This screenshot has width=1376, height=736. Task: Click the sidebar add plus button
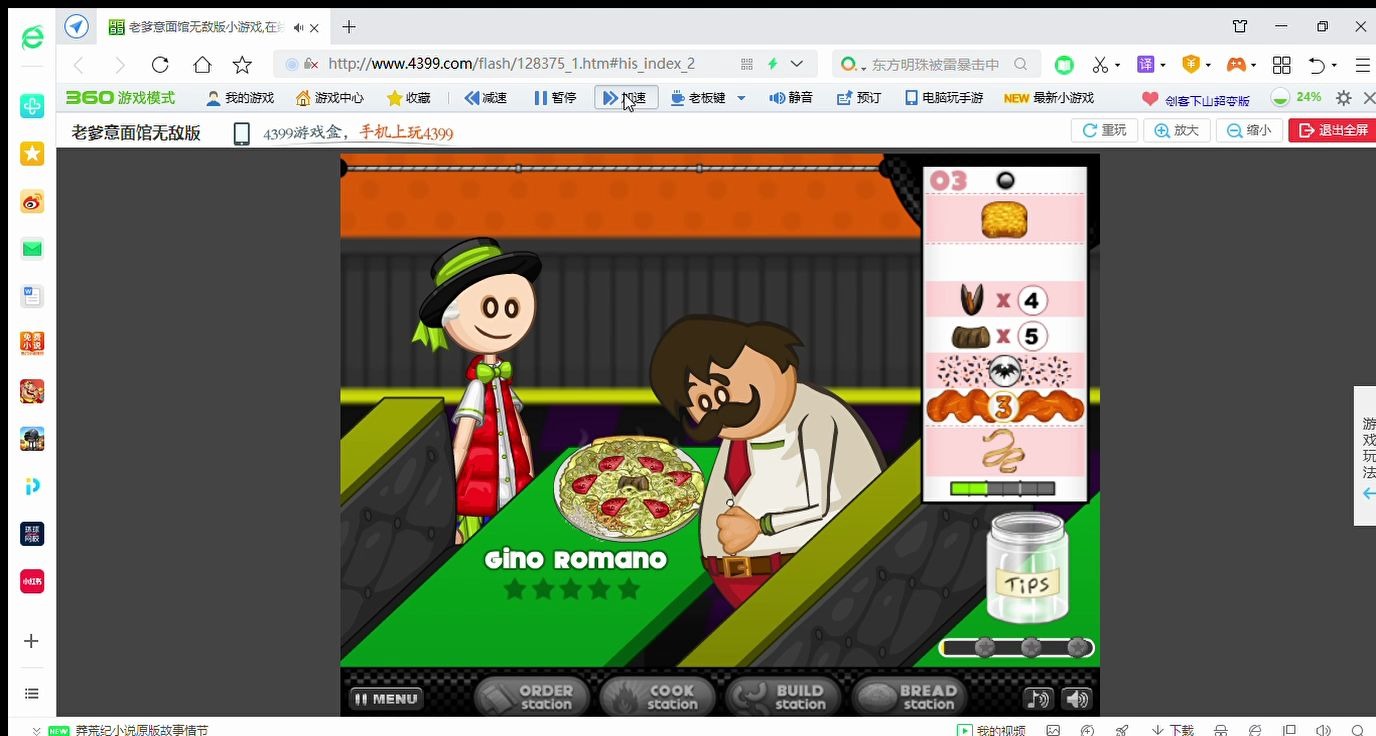(x=31, y=641)
